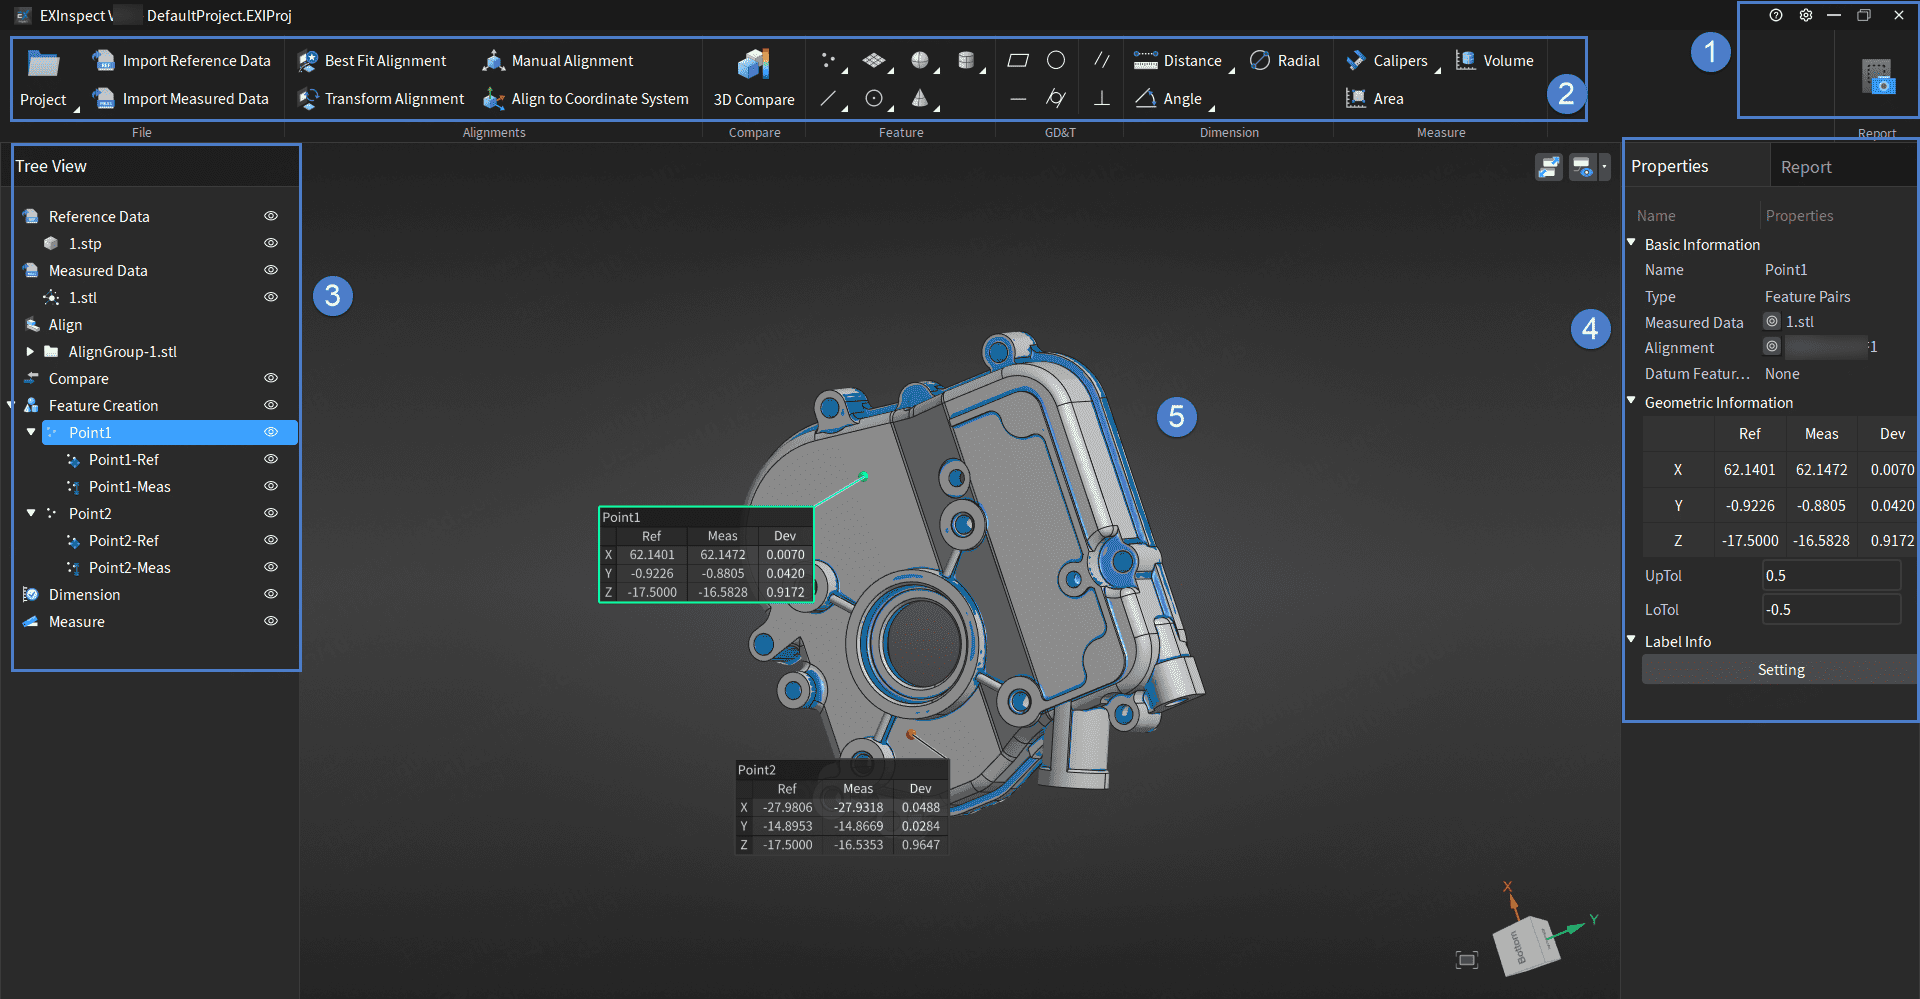The width and height of the screenshot is (1920, 999).
Task: Choose the circularity GD&T tool
Action: tap(1056, 61)
